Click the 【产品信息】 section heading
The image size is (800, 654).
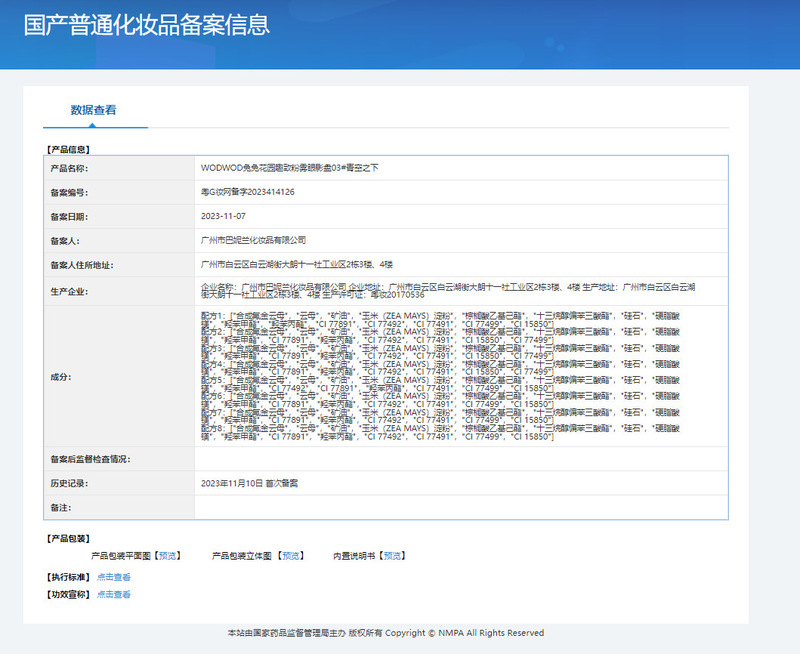[69, 149]
